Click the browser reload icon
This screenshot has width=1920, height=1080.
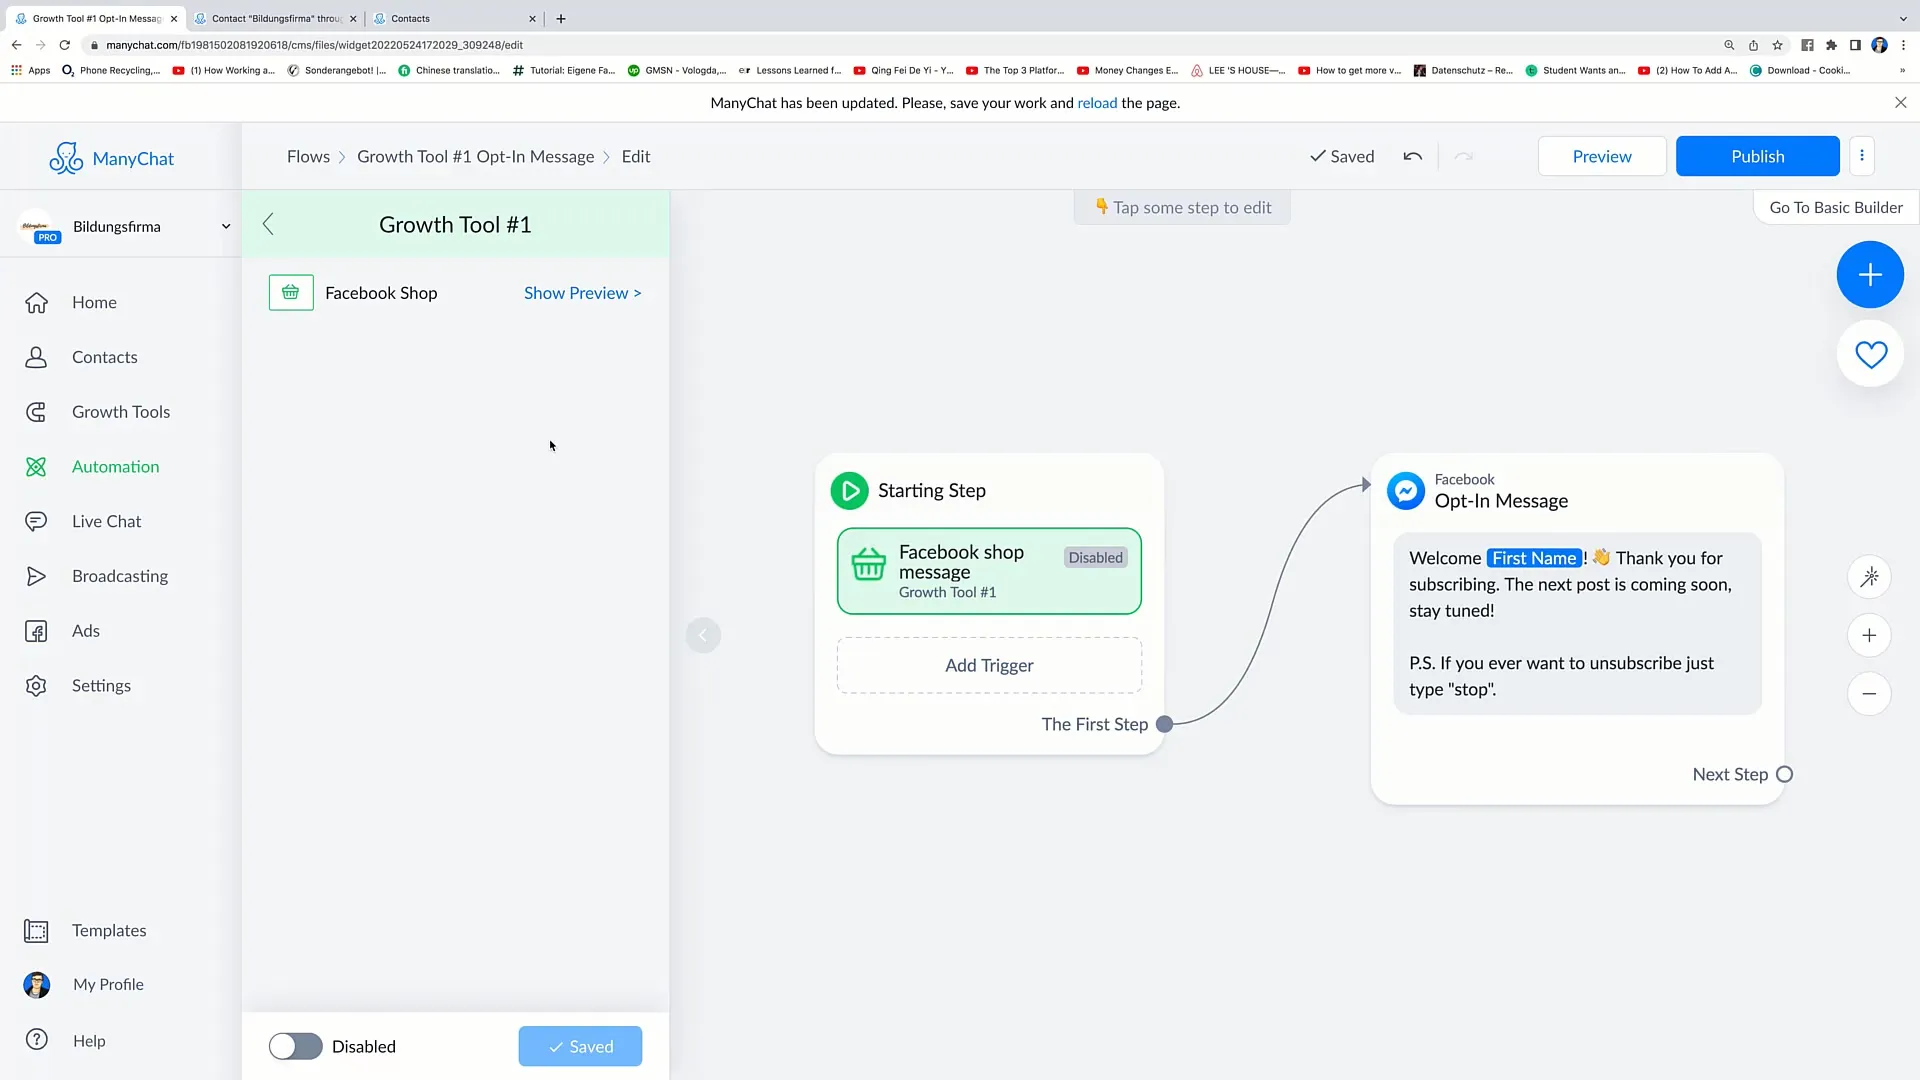pyautogui.click(x=64, y=45)
